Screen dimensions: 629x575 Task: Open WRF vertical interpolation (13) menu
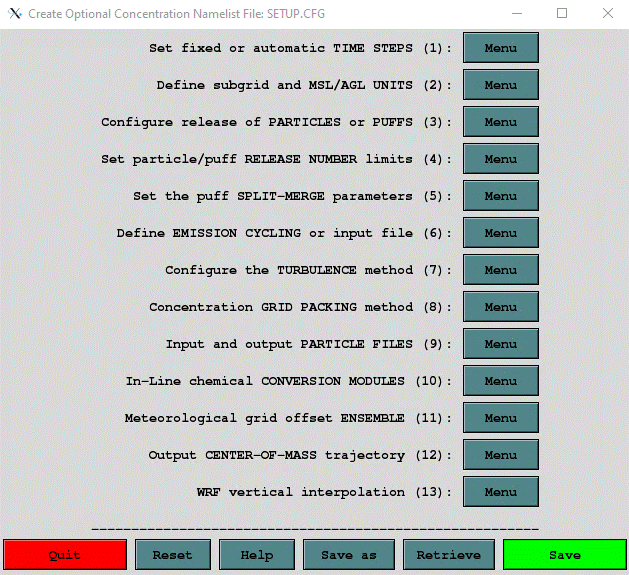(x=500, y=492)
